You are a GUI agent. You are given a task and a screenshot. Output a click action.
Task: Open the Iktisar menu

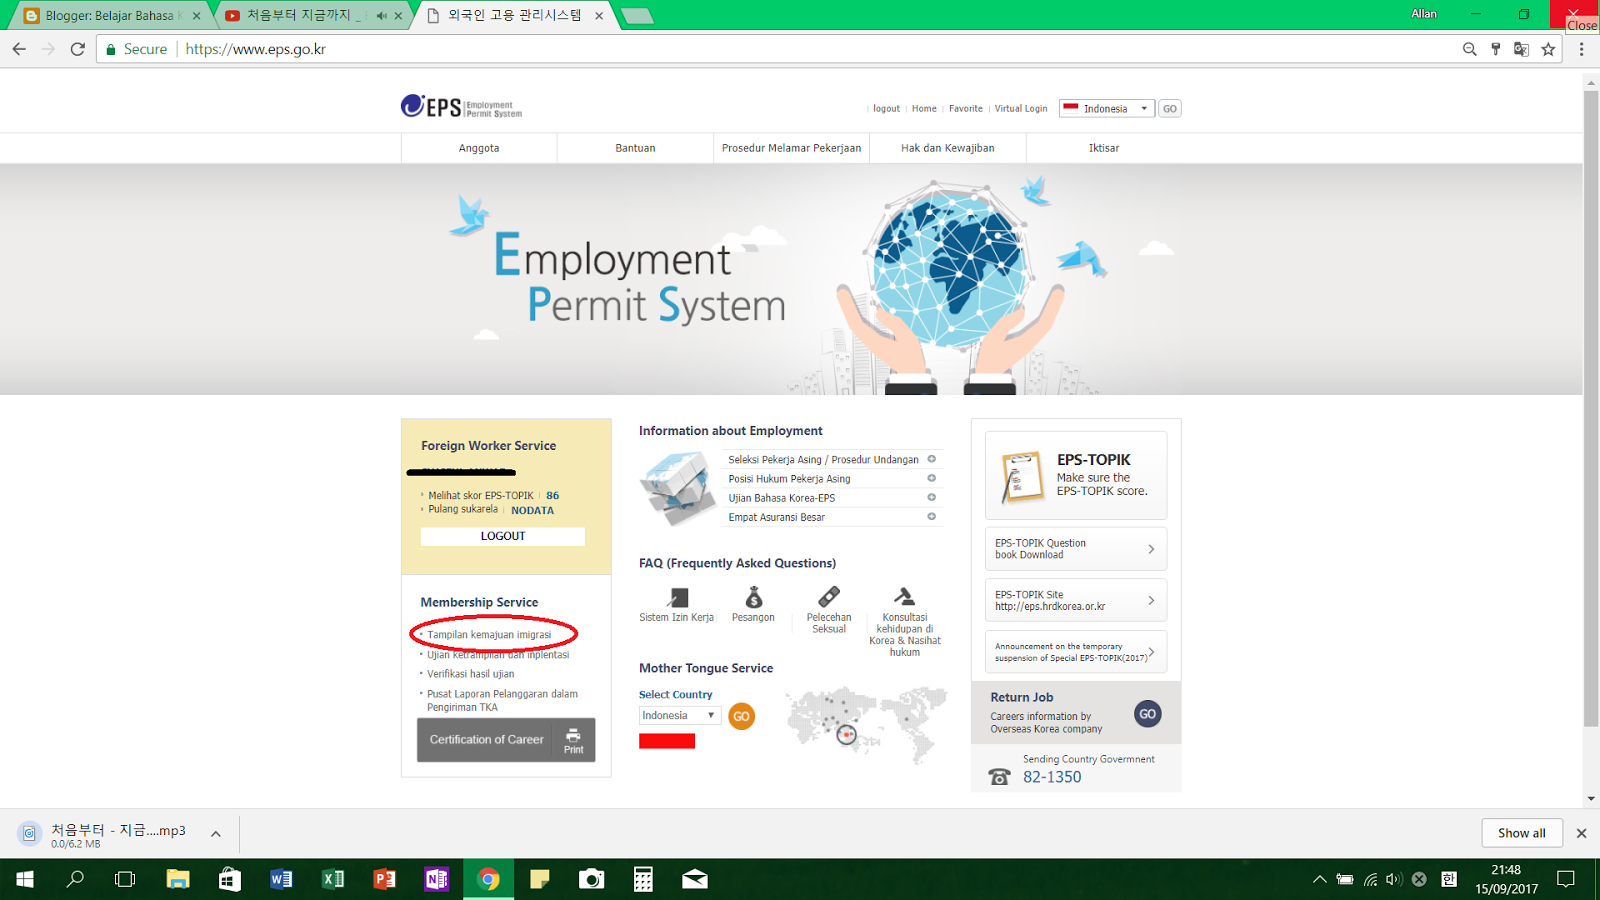(x=1103, y=148)
